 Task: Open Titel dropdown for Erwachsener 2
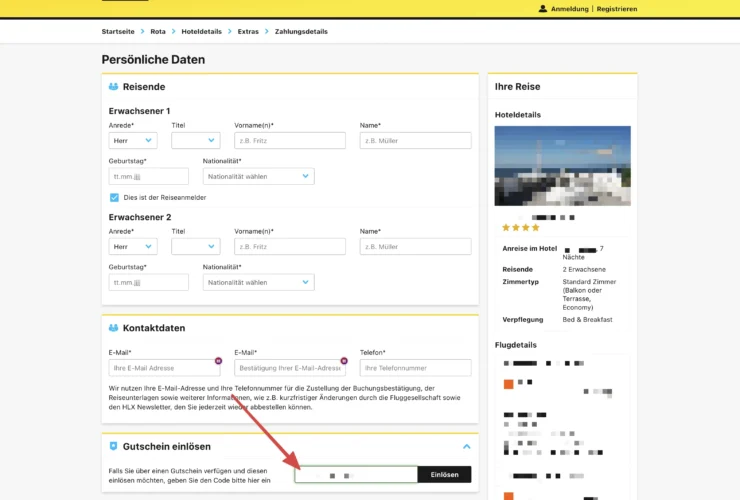pyautogui.click(x=195, y=246)
